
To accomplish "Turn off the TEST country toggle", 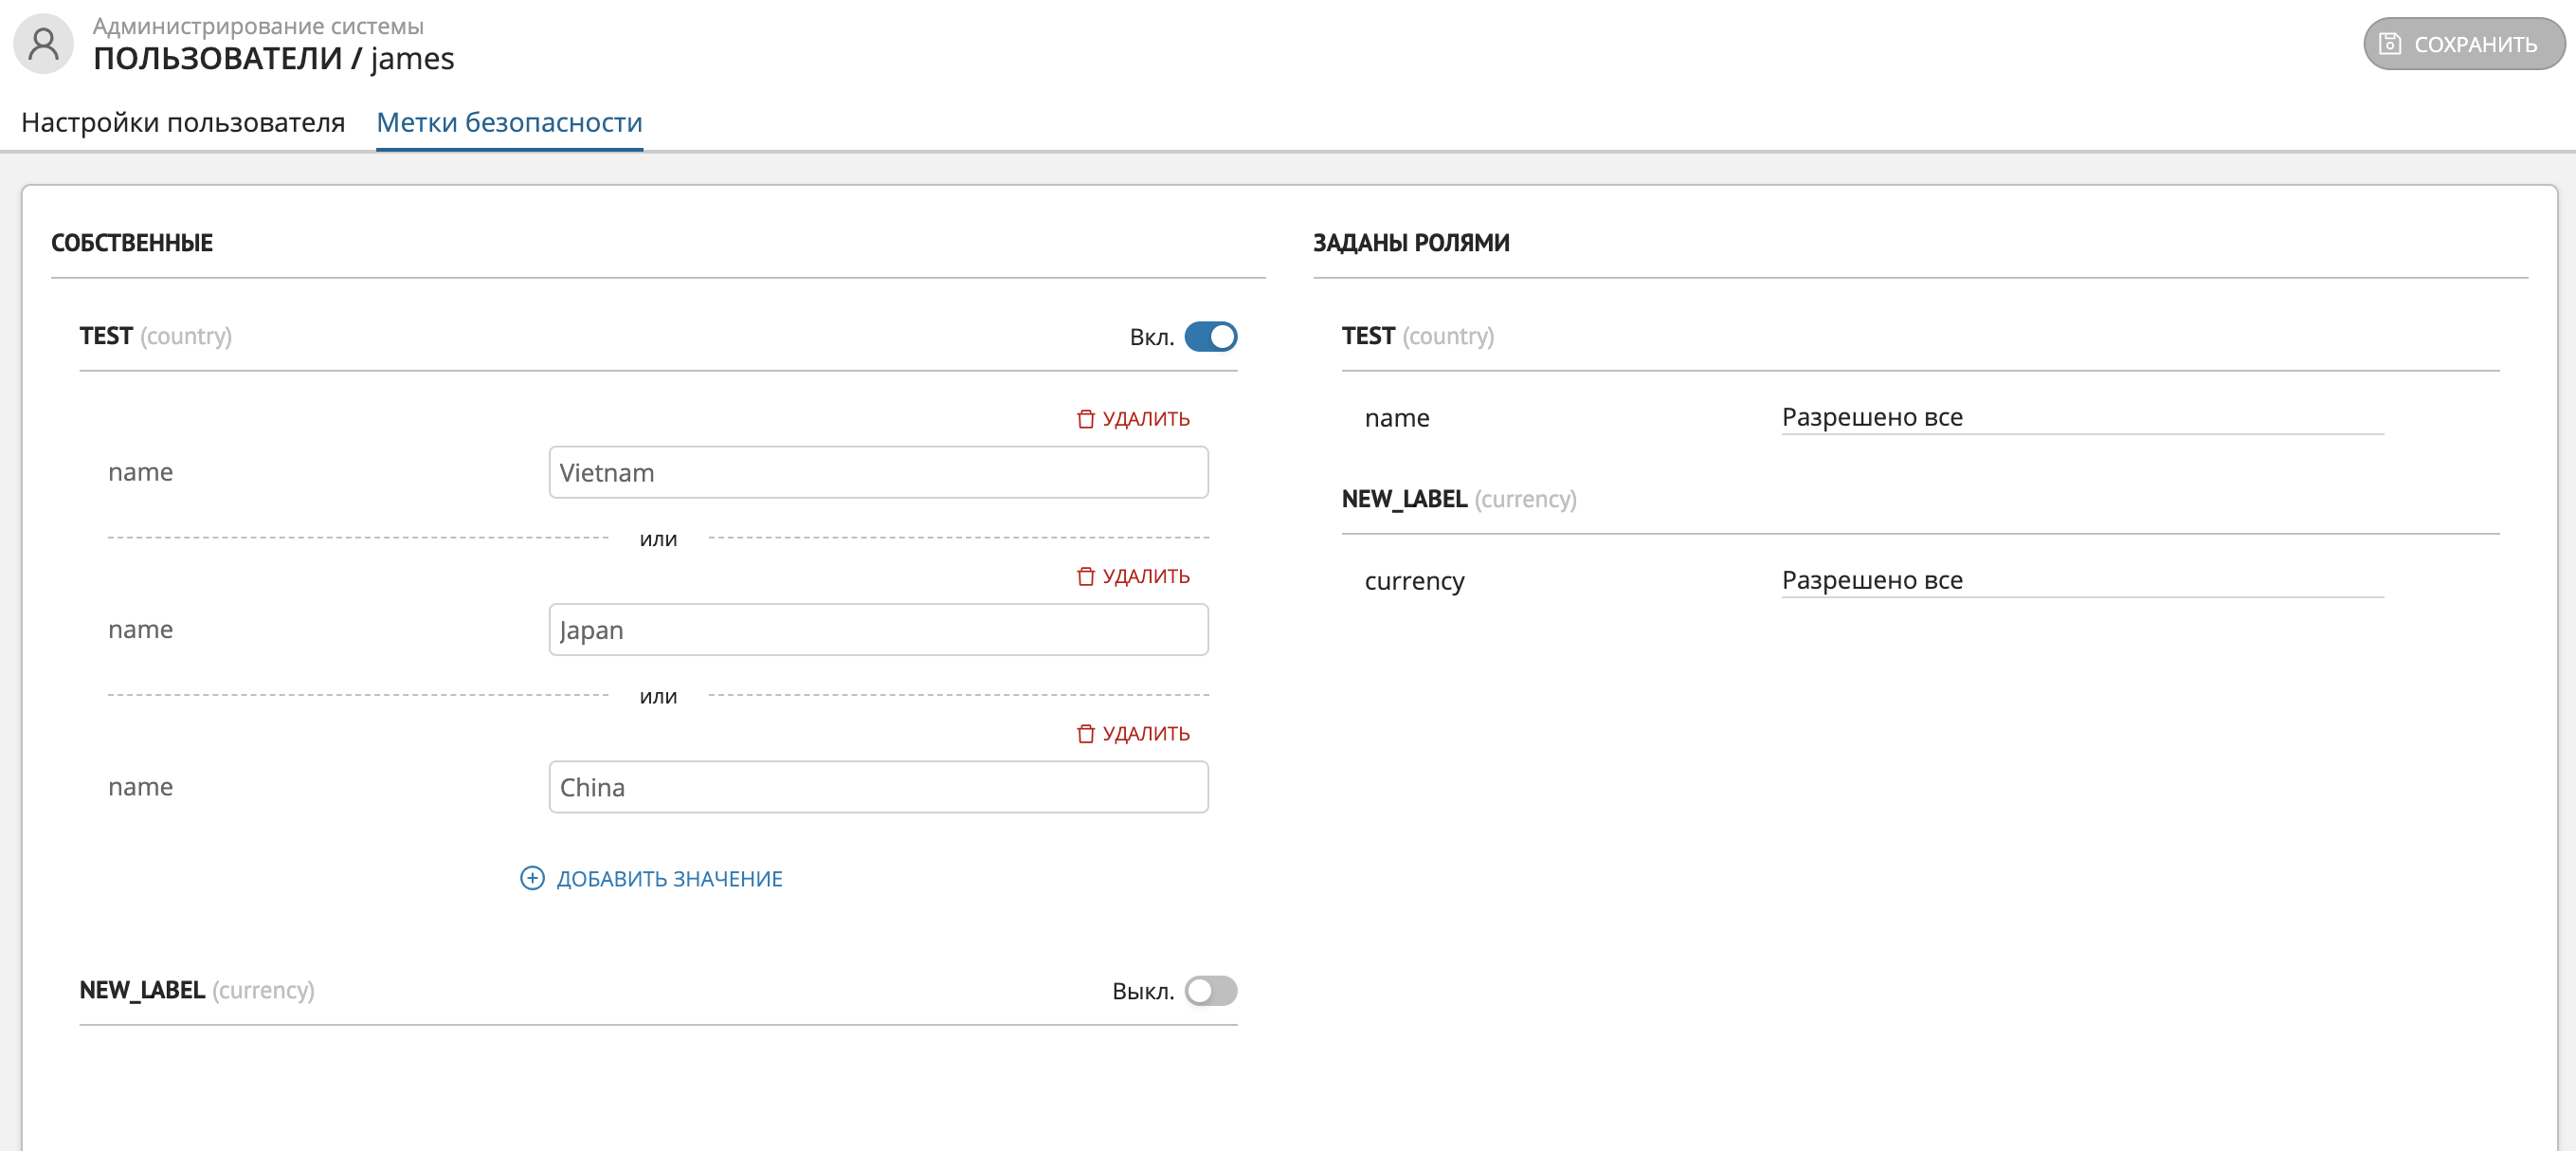I will click(x=1210, y=336).
